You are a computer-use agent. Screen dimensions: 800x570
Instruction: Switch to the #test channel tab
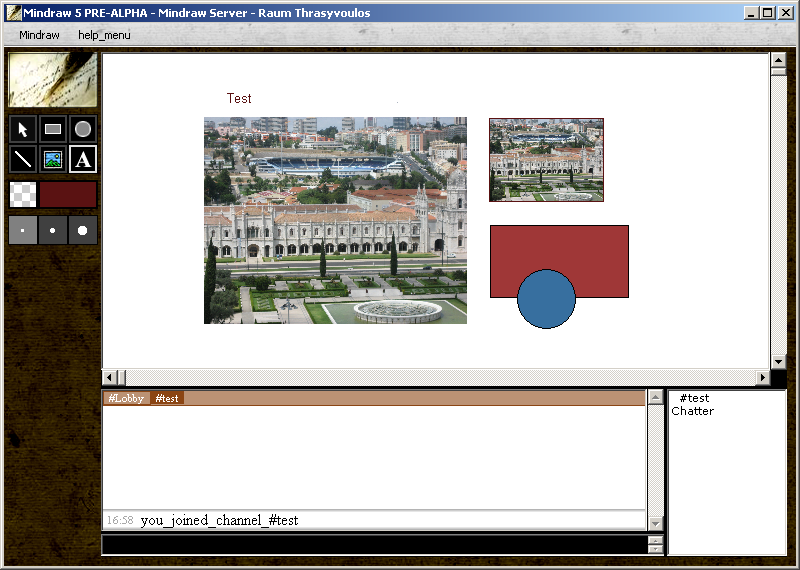(x=167, y=398)
